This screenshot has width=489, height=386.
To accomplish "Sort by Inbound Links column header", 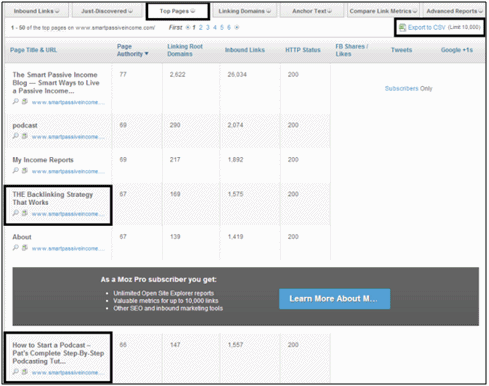I will [x=245, y=50].
